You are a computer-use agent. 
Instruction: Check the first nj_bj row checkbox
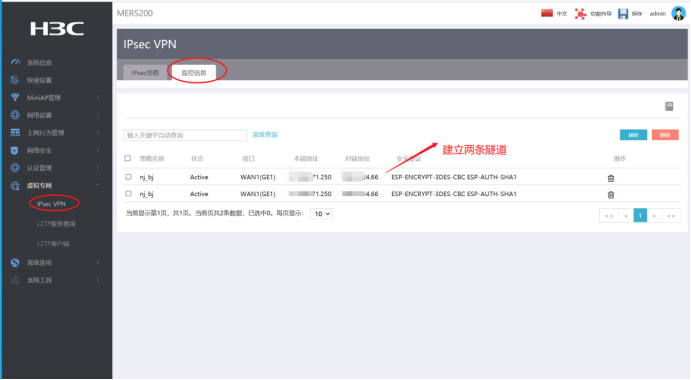(128, 177)
